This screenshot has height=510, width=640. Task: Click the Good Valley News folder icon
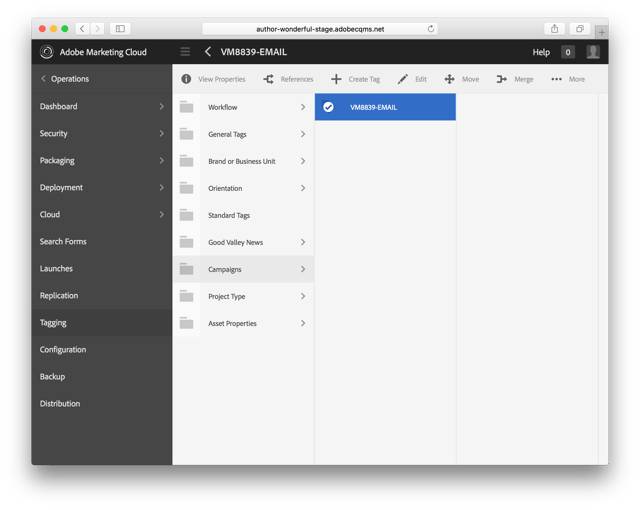click(x=187, y=242)
